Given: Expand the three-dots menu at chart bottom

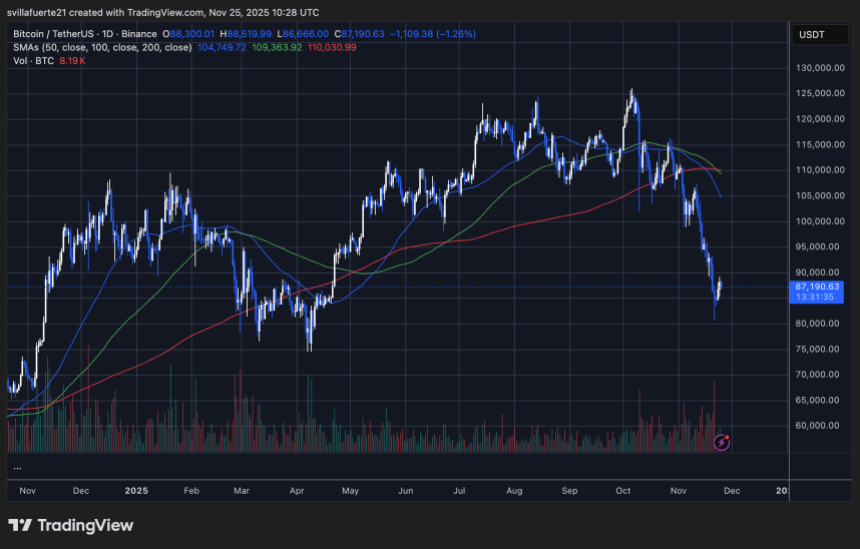Looking at the screenshot, I should [18, 467].
